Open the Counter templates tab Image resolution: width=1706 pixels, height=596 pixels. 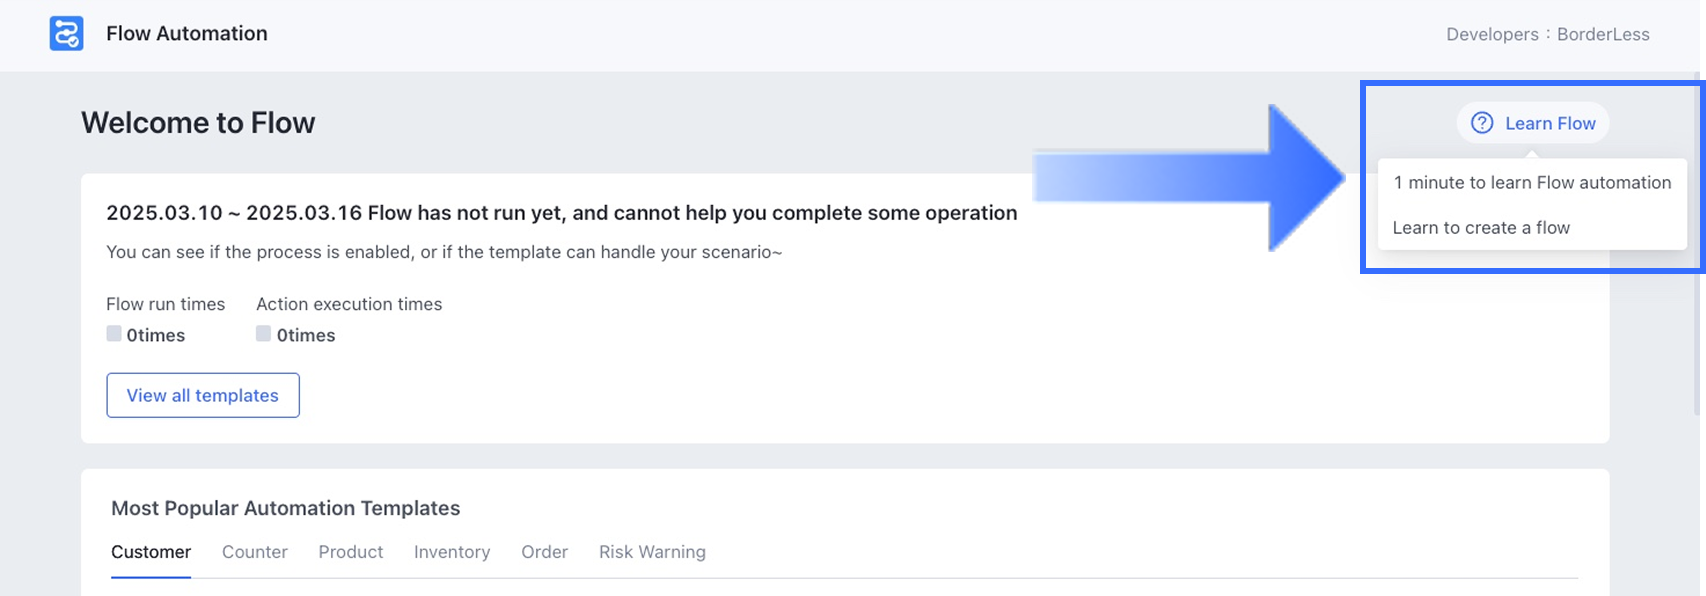pyautogui.click(x=255, y=552)
